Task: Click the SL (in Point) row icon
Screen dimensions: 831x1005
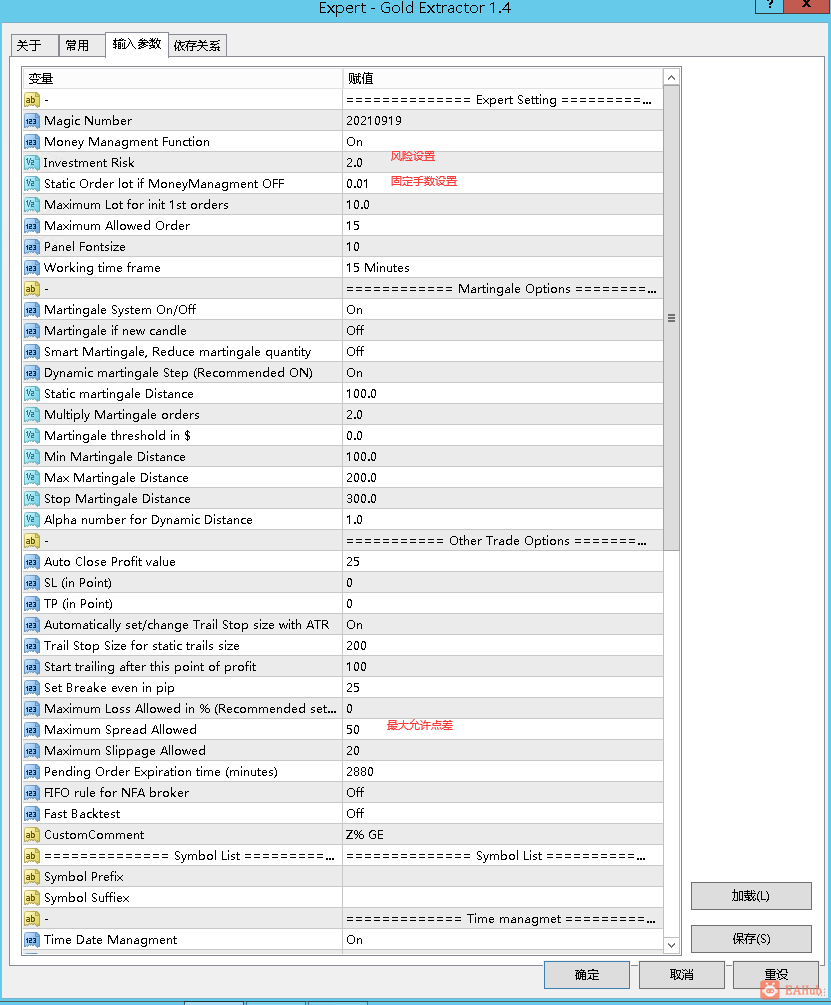Action: click(31, 583)
